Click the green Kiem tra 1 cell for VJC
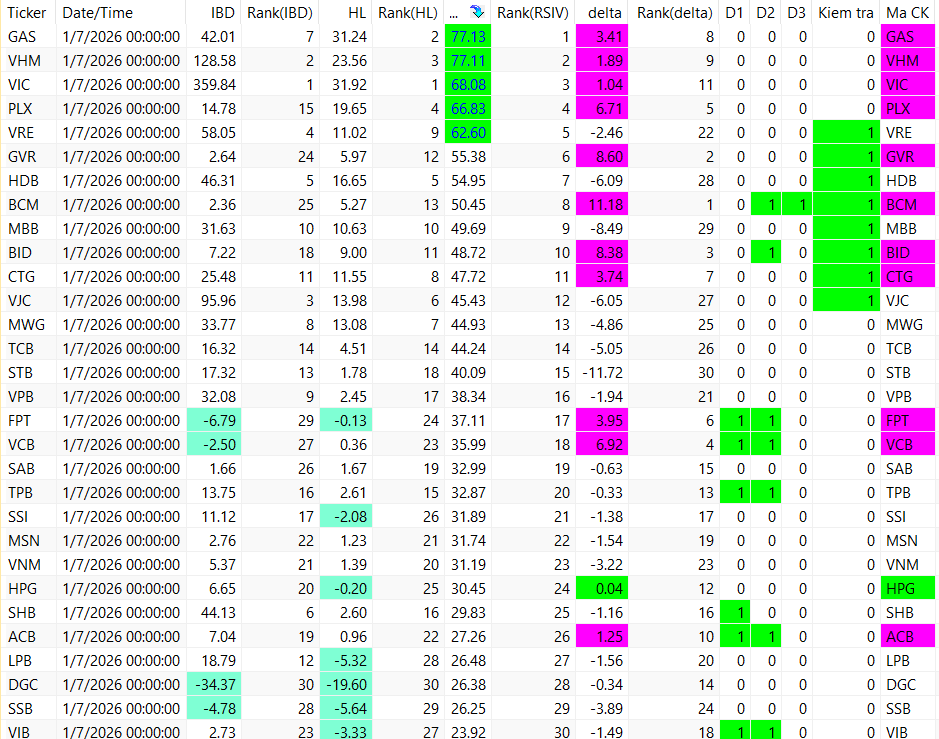Image resolution: width=939 pixels, height=739 pixels. tap(846, 300)
